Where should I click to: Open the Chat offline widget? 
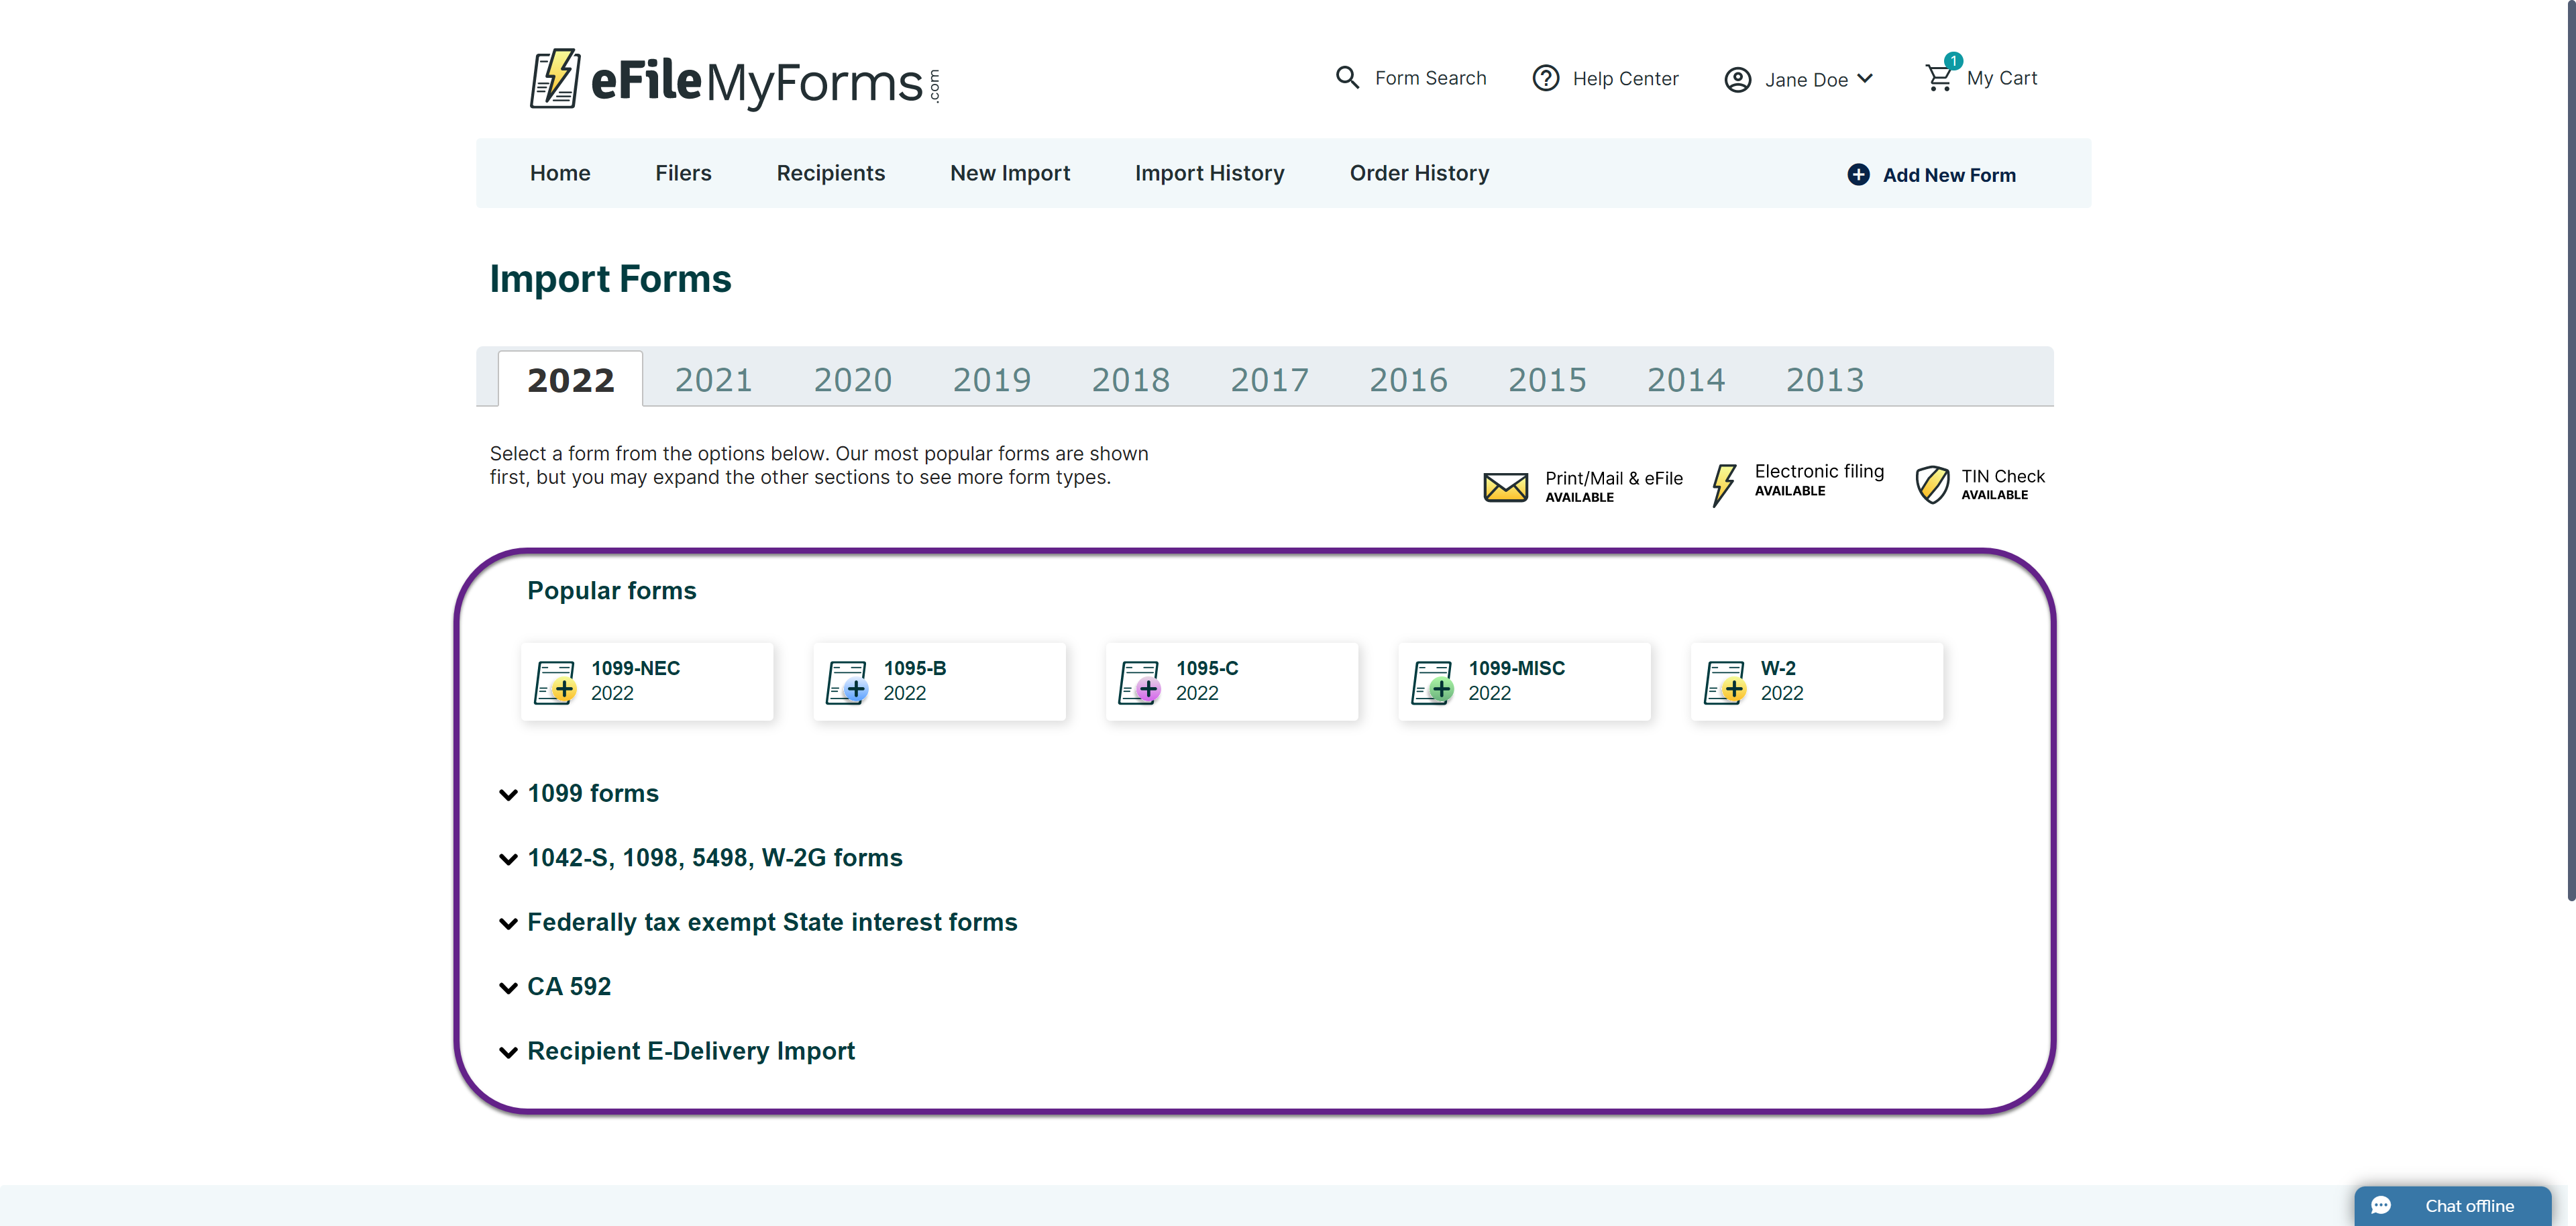[2452, 1206]
